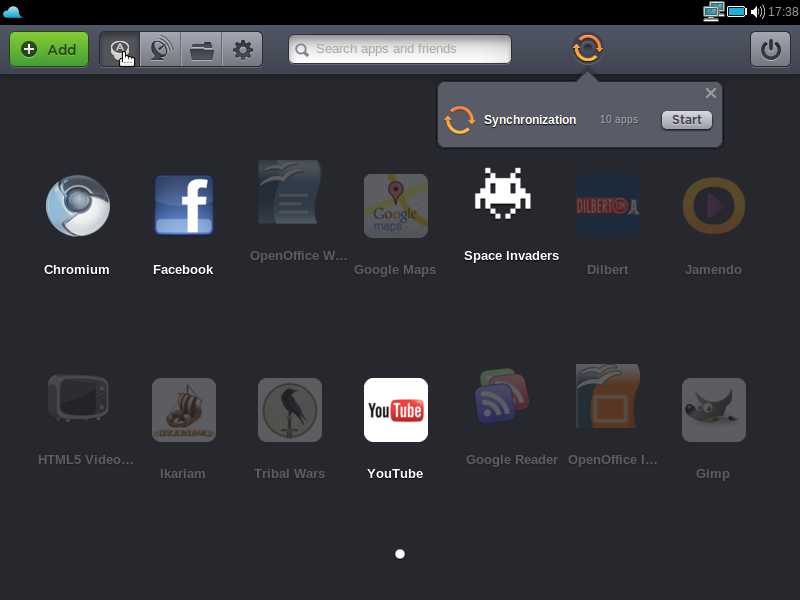Switch to the satellite dish network tab

coord(160,49)
